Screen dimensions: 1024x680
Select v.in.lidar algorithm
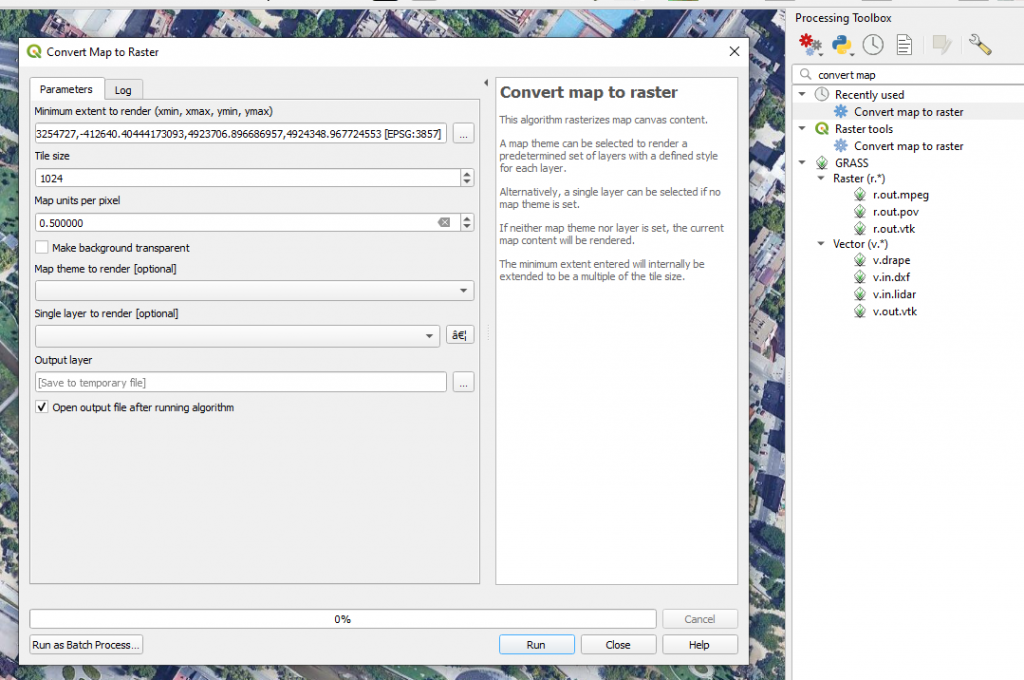tap(894, 294)
